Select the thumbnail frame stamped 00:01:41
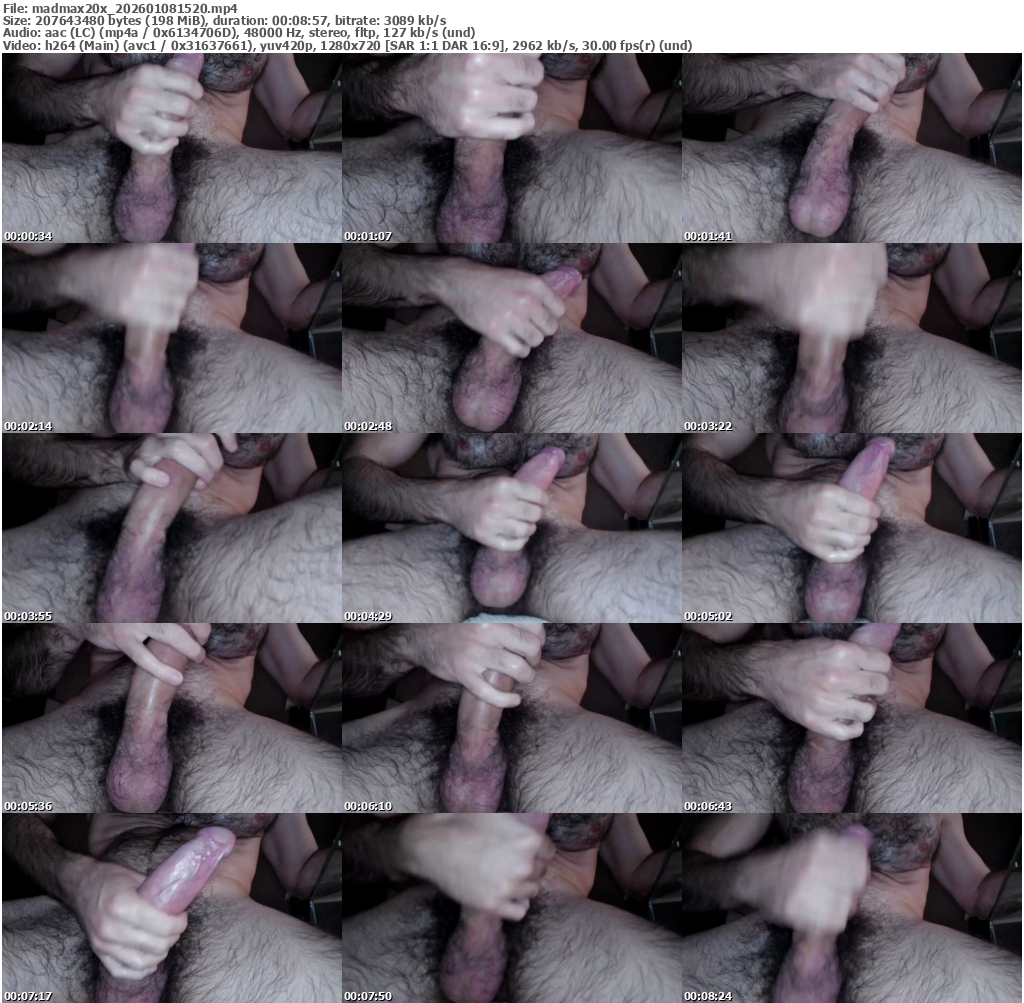Viewport: 1024px width, 1003px height. pyautogui.click(x=852, y=148)
